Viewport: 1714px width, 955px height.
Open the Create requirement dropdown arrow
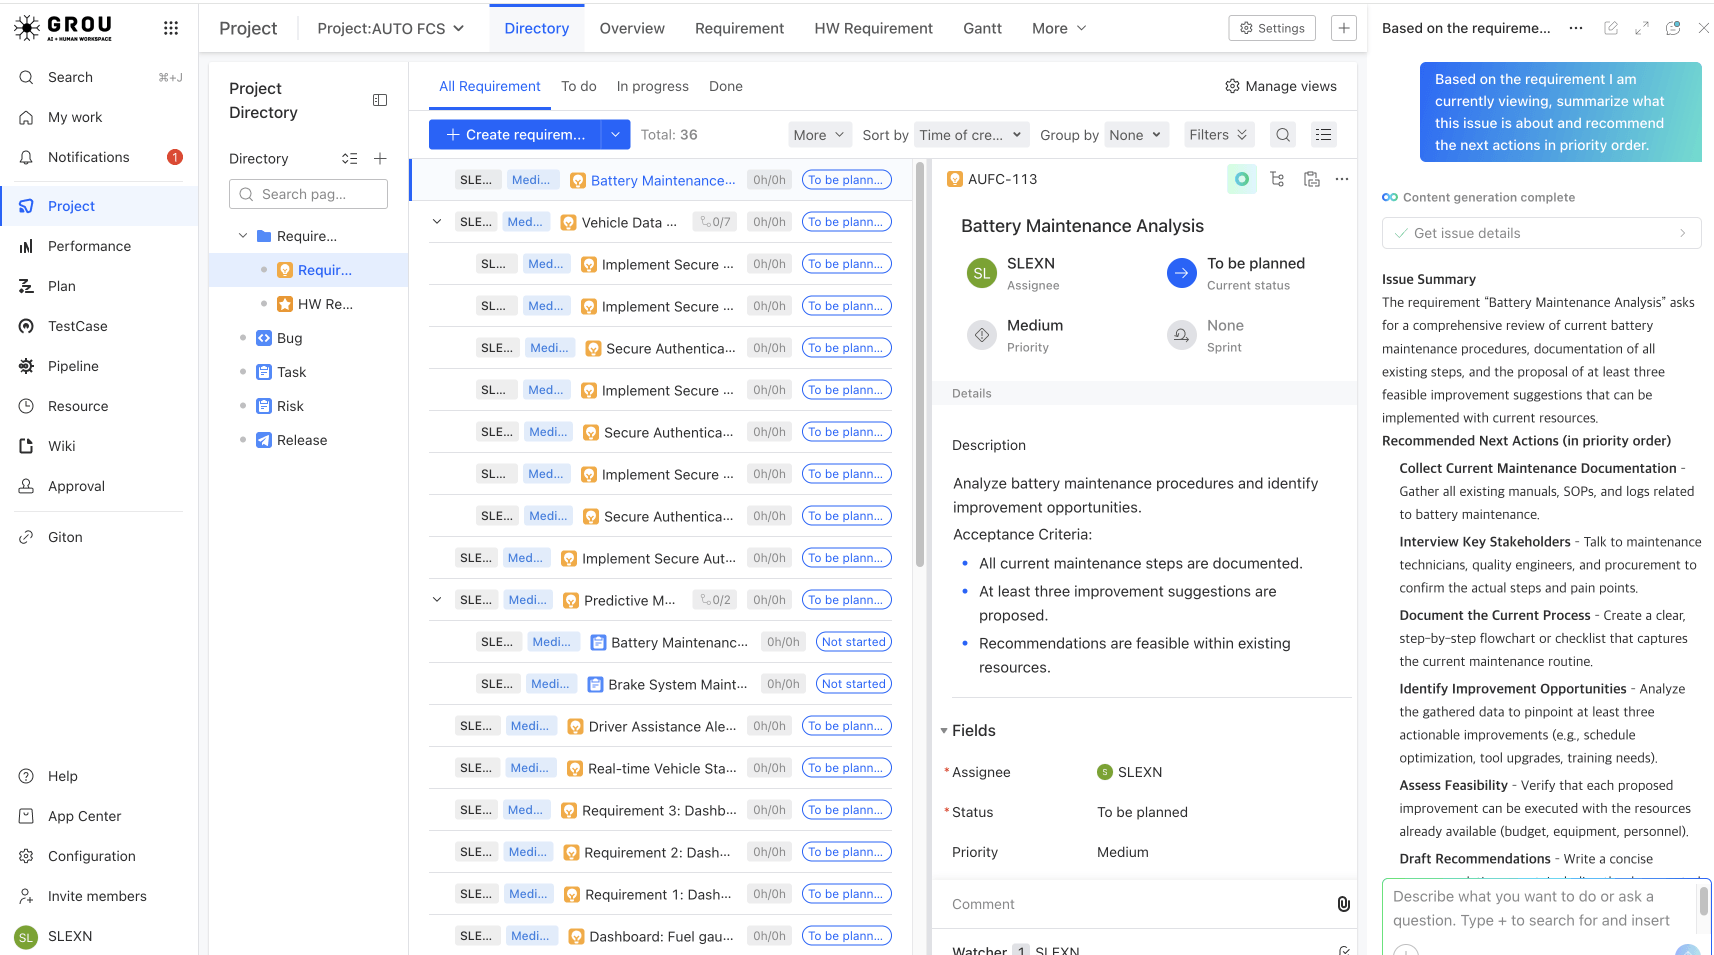tap(615, 134)
